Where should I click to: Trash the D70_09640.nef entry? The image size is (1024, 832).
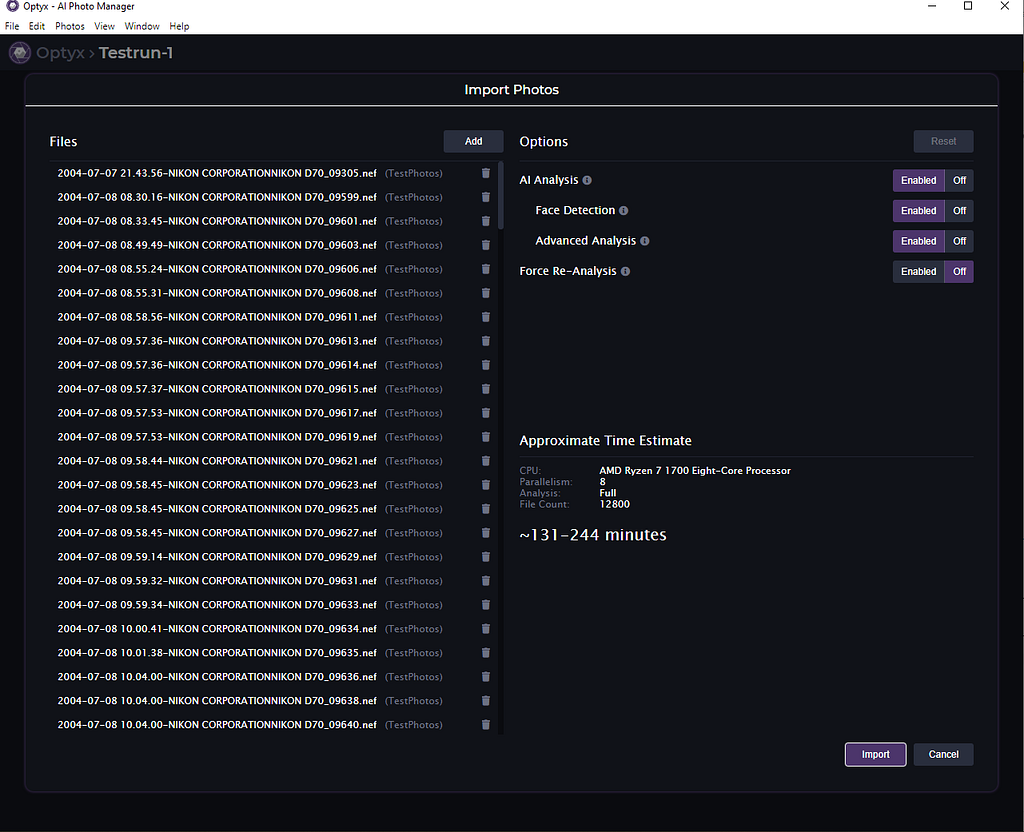coord(485,724)
